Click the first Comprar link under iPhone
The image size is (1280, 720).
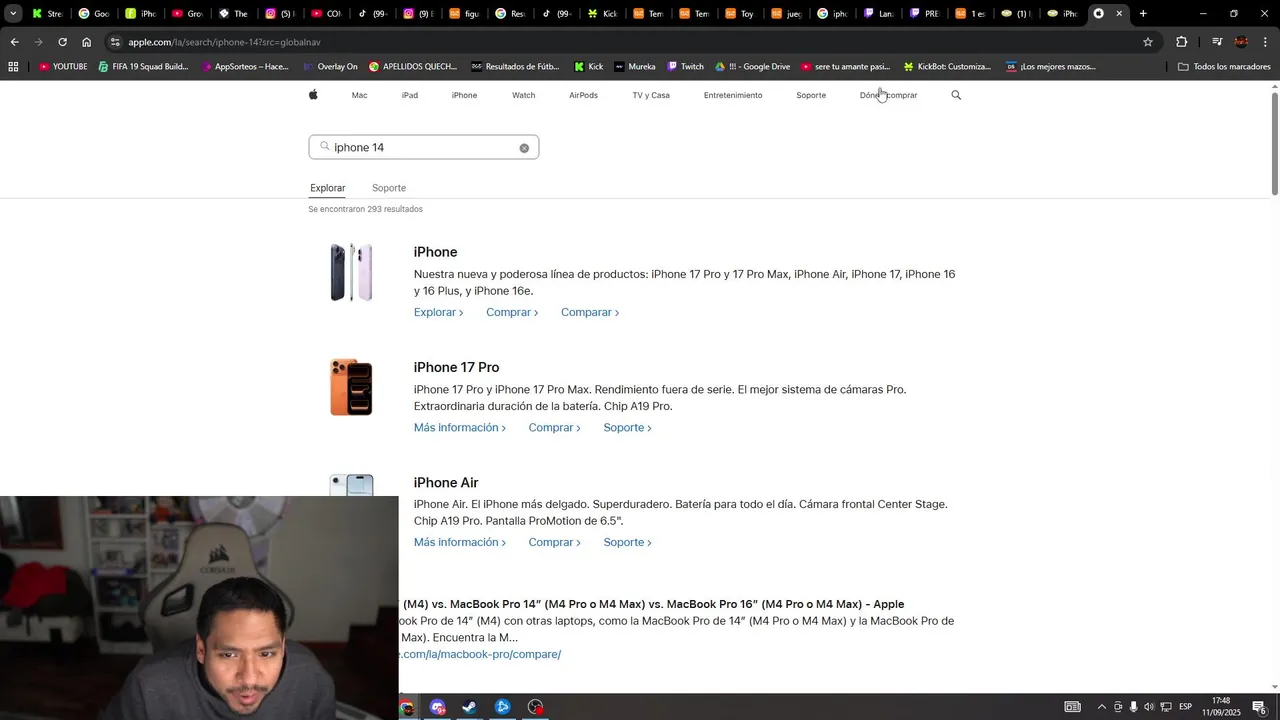tap(512, 312)
